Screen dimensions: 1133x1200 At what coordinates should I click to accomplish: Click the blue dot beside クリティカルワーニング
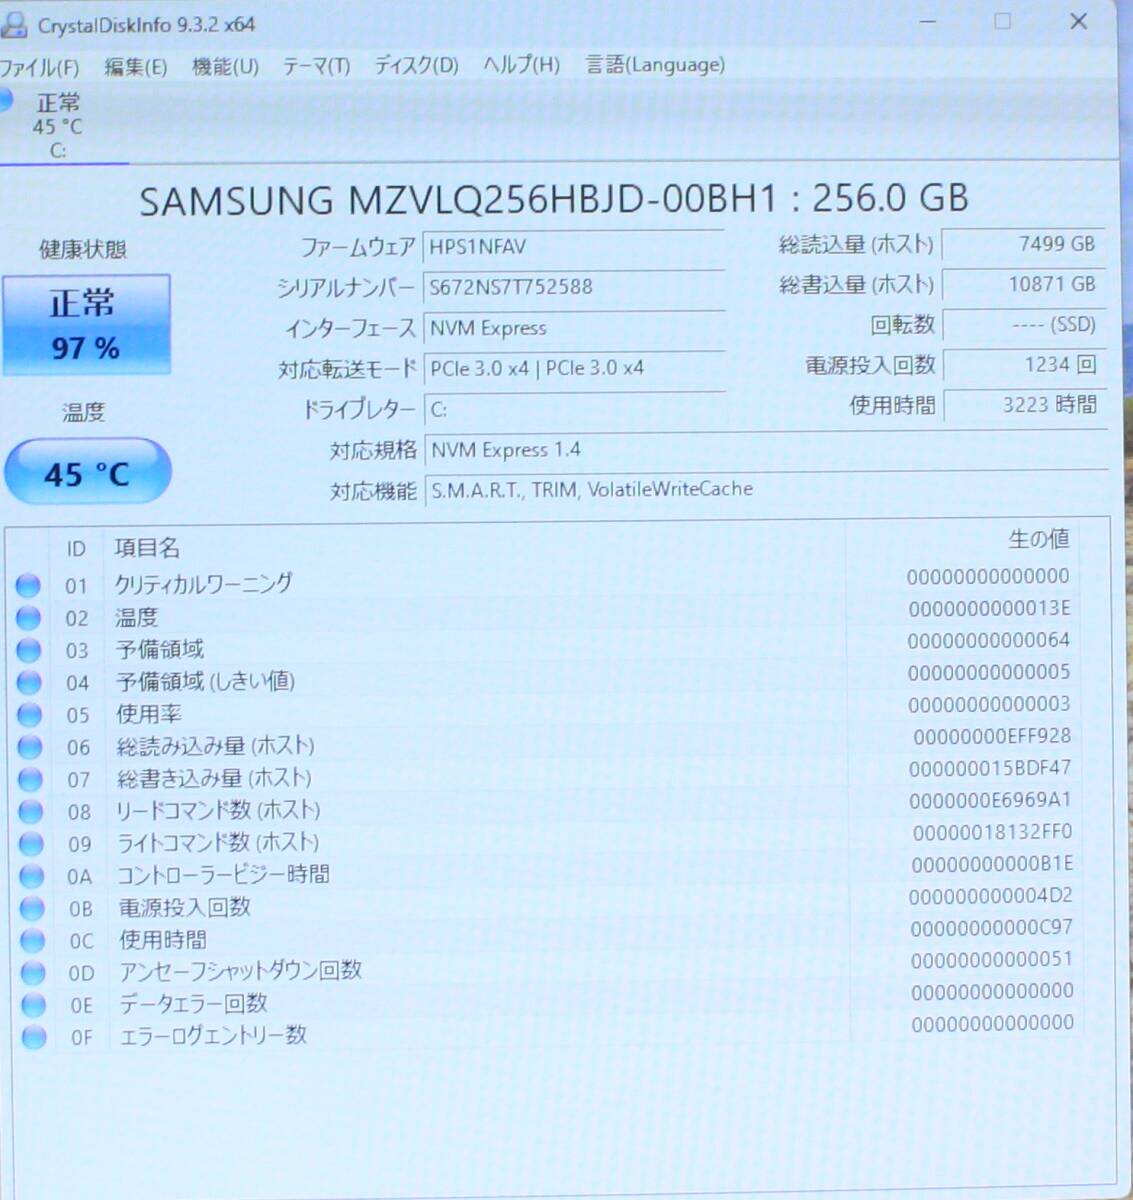[x=29, y=585]
